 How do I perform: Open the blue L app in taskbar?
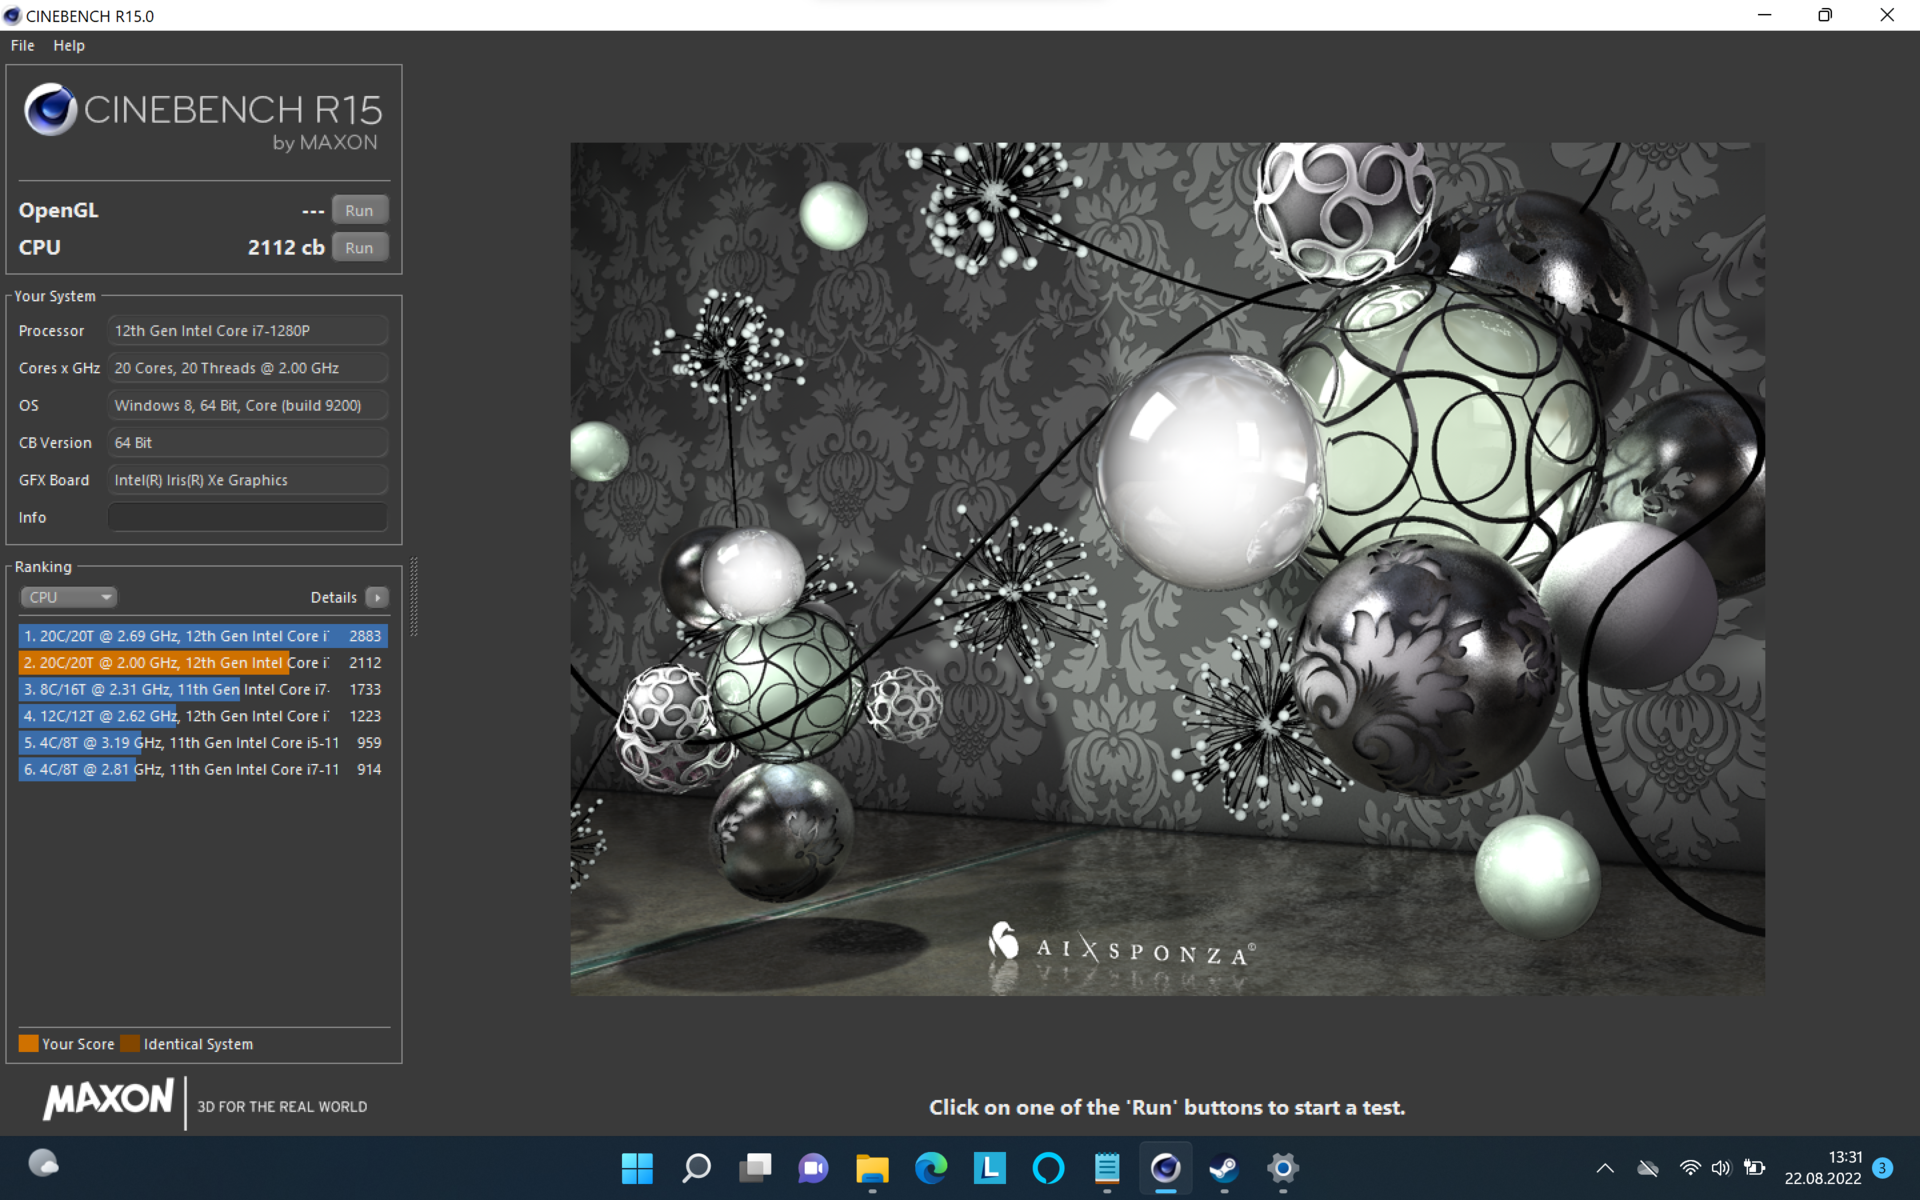pos(989,1167)
